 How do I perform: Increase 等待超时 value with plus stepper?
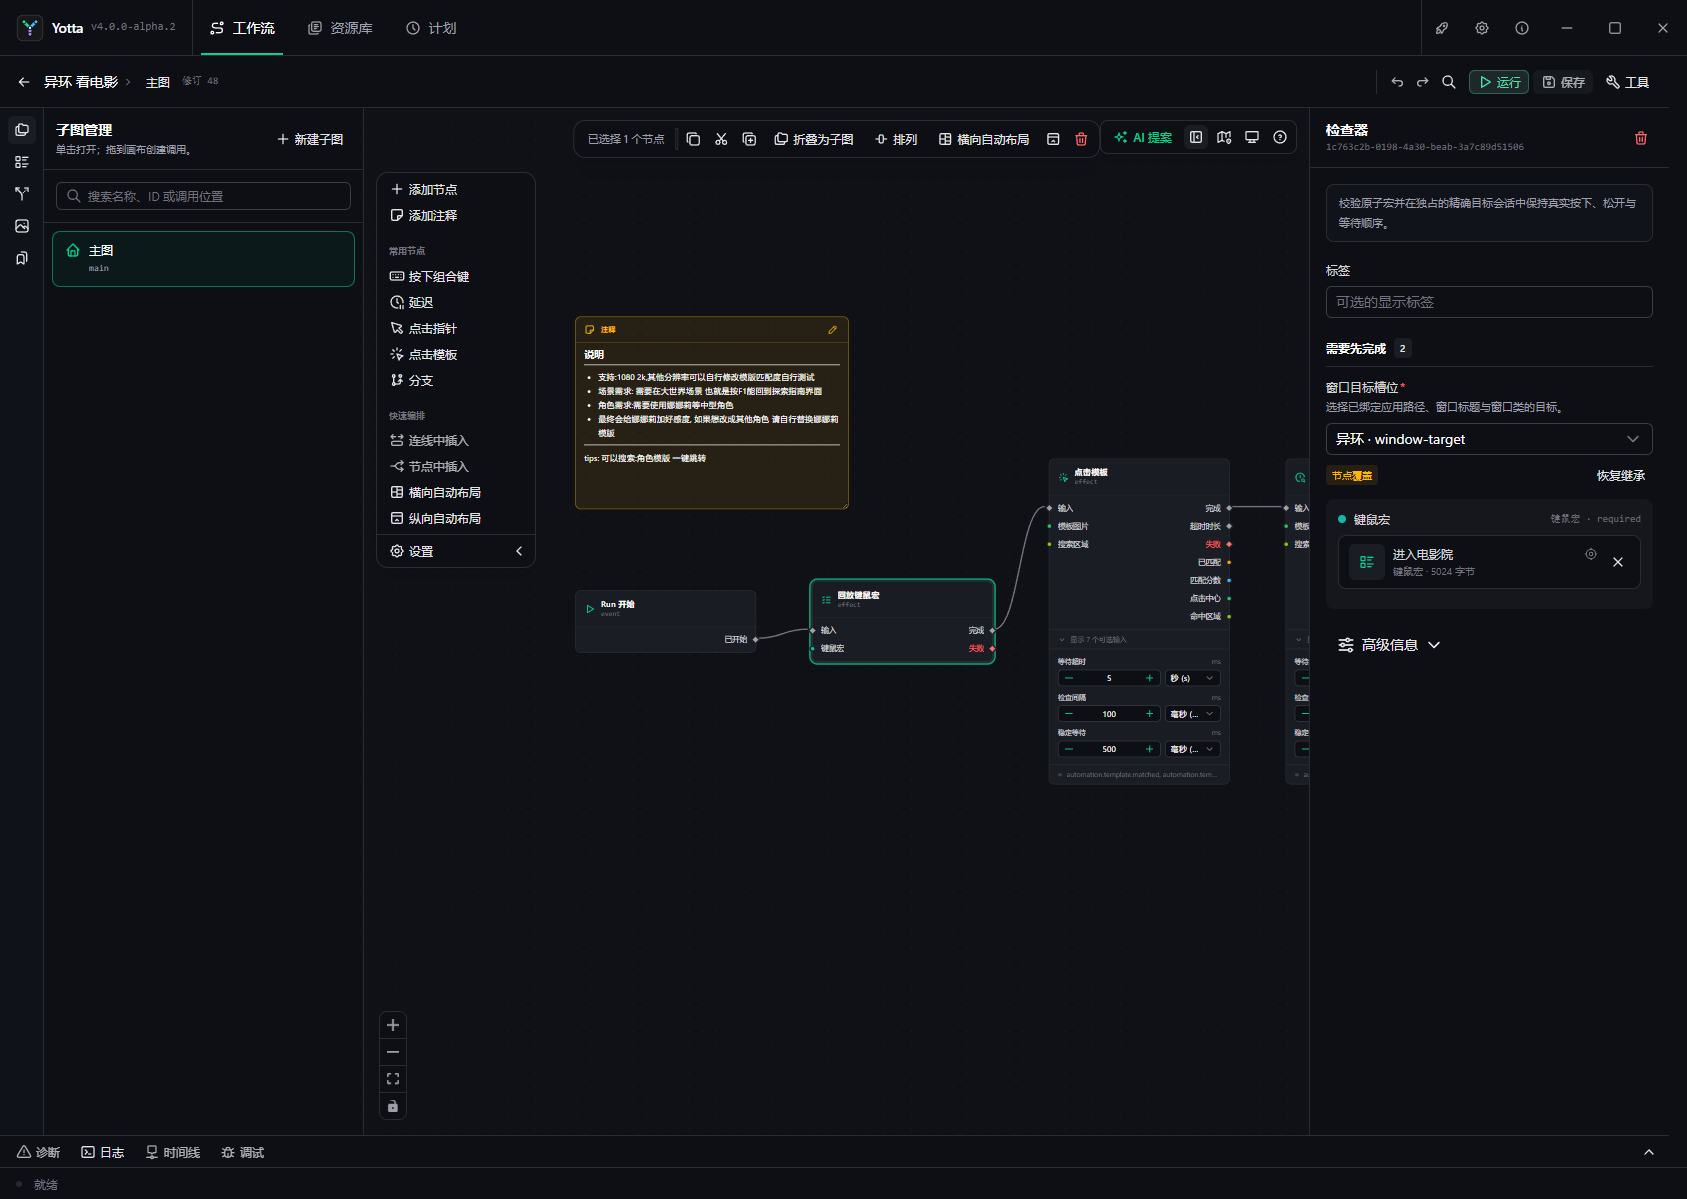[x=1149, y=678]
